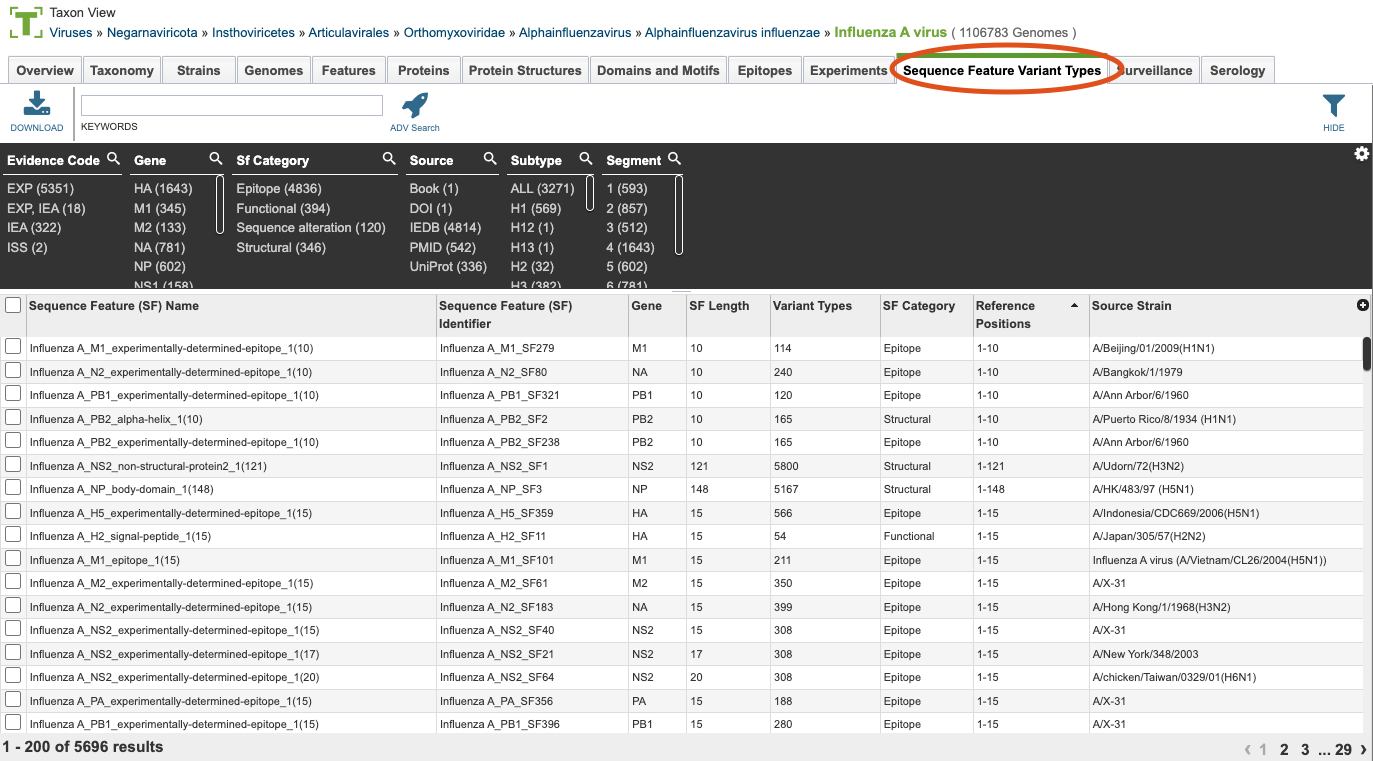1373x761 pixels.
Task: Check row Influenza A_M1_SF279
Action: click(13, 346)
